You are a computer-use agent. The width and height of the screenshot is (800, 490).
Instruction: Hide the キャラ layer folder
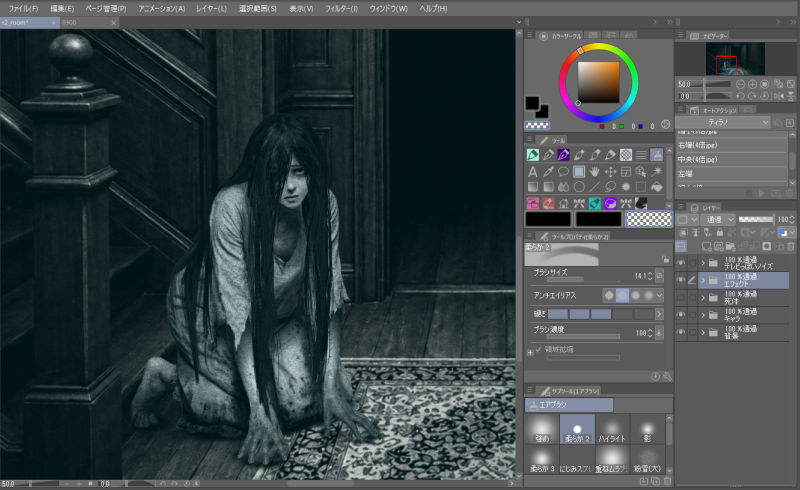tap(681, 315)
